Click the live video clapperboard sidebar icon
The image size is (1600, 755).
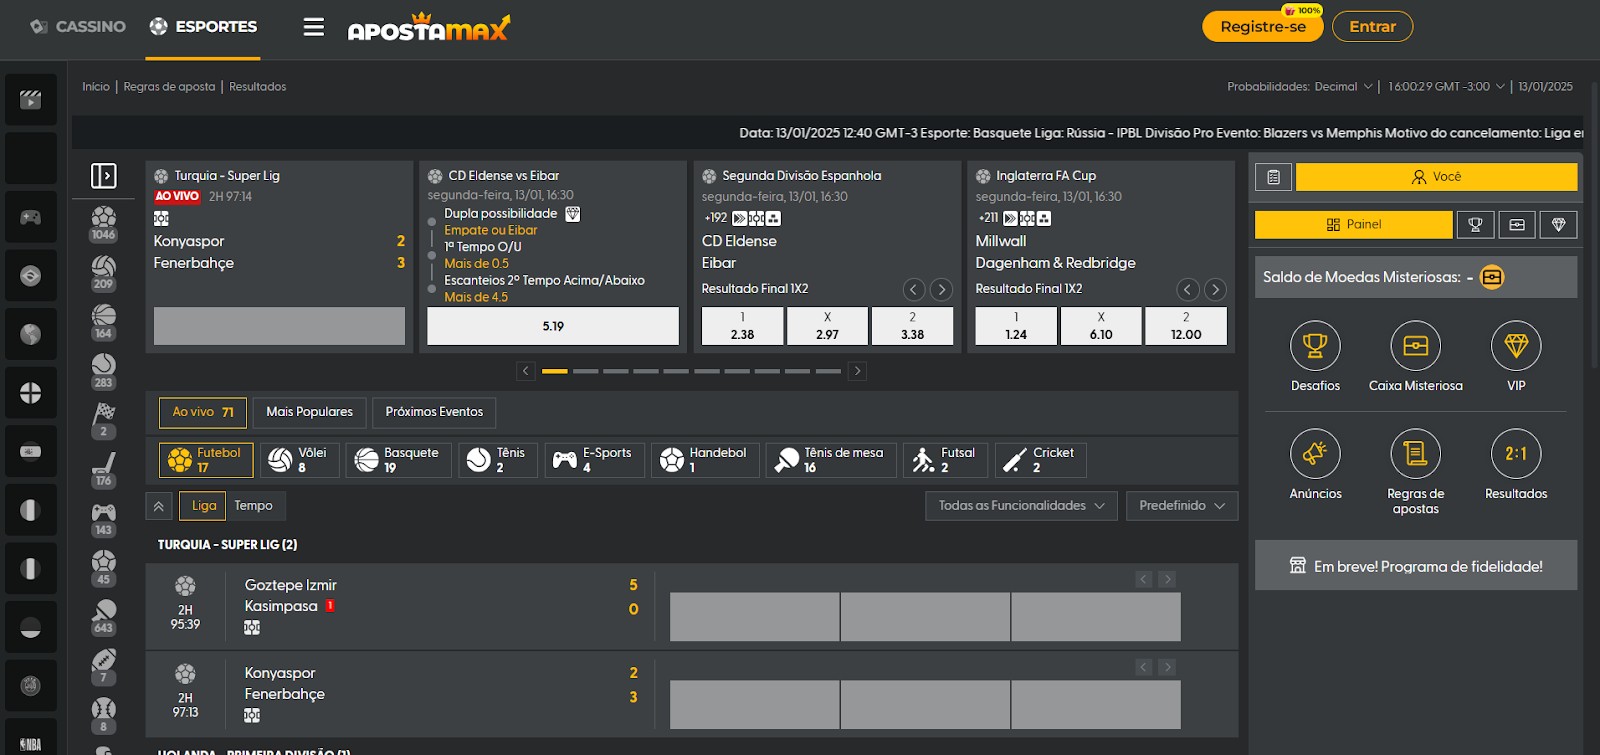[31, 99]
